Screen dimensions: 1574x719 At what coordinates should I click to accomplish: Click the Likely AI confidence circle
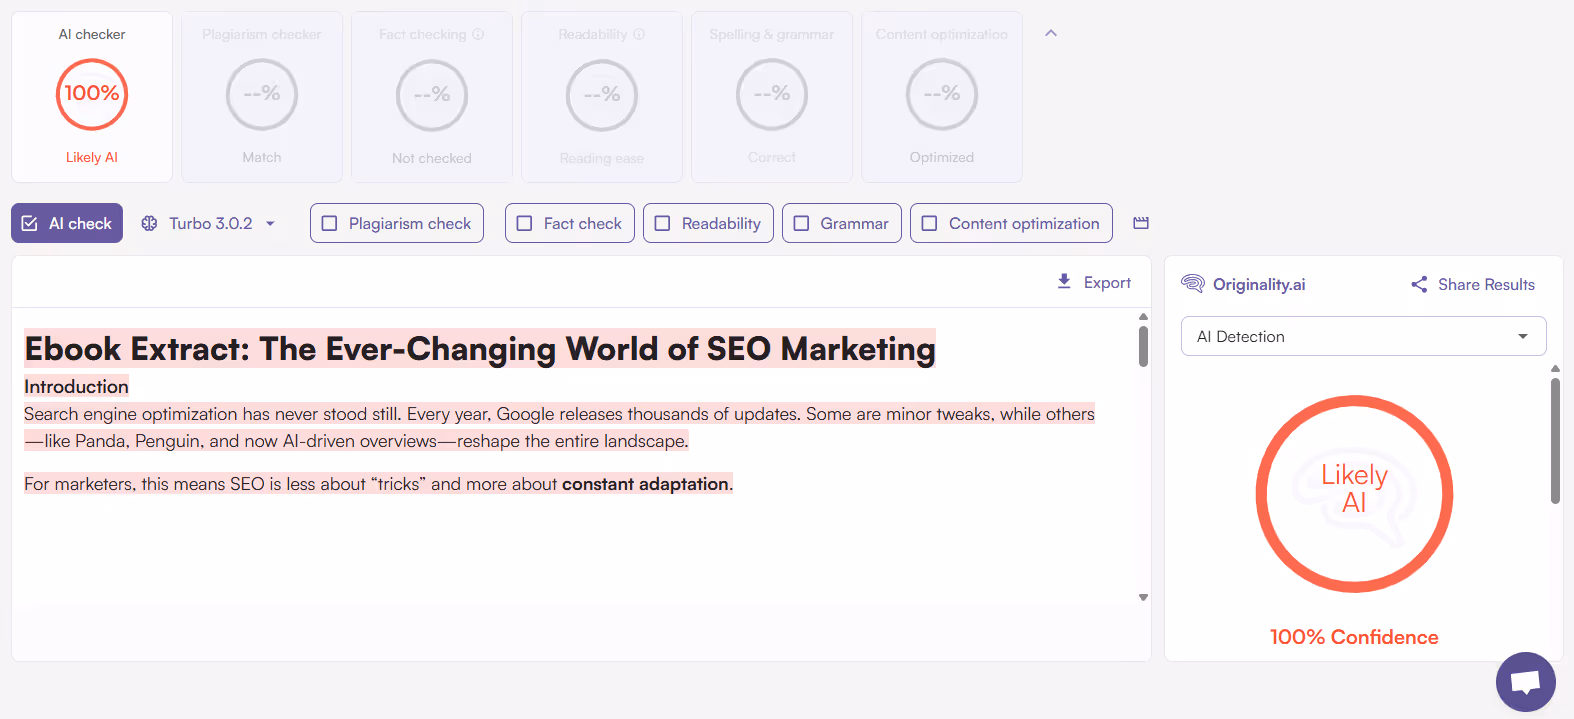(x=1354, y=494)
